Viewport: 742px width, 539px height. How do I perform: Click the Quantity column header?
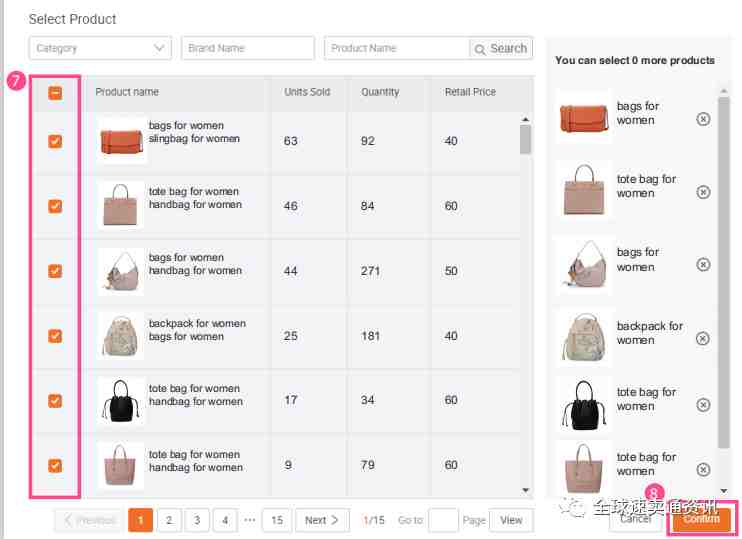(x=380, y=92)
